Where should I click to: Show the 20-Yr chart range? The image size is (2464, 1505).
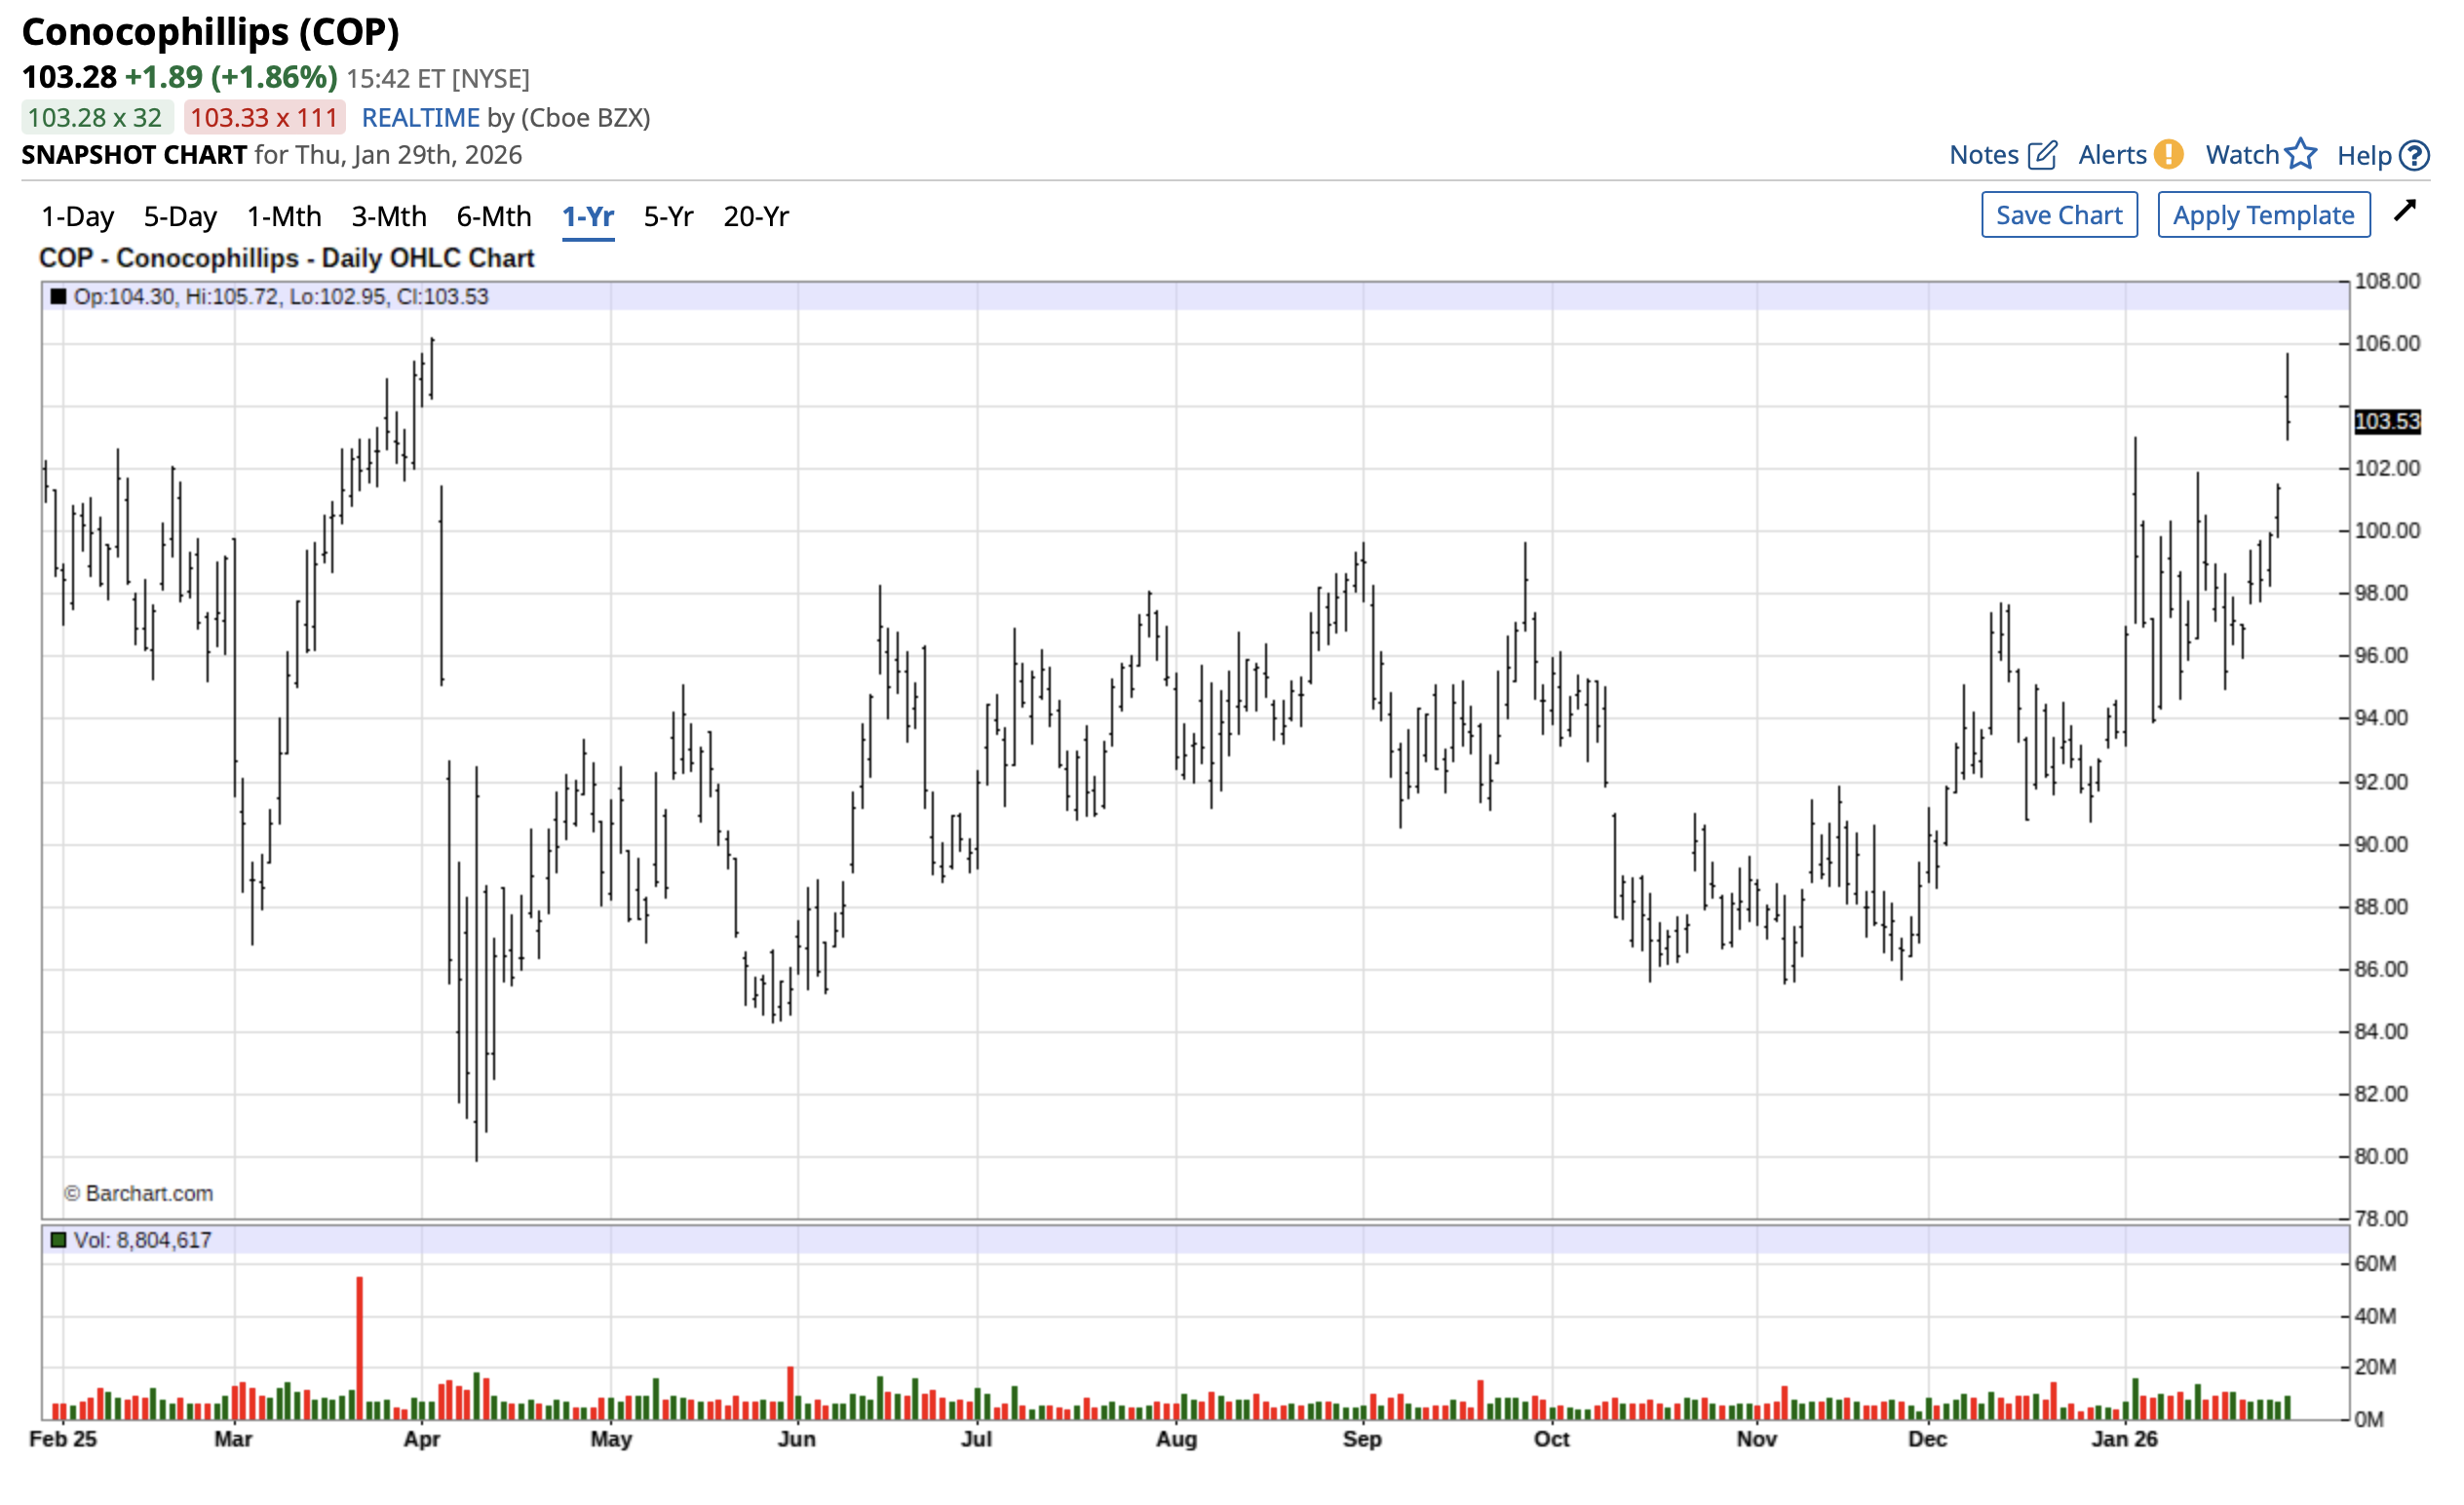[x=756, y=216]
